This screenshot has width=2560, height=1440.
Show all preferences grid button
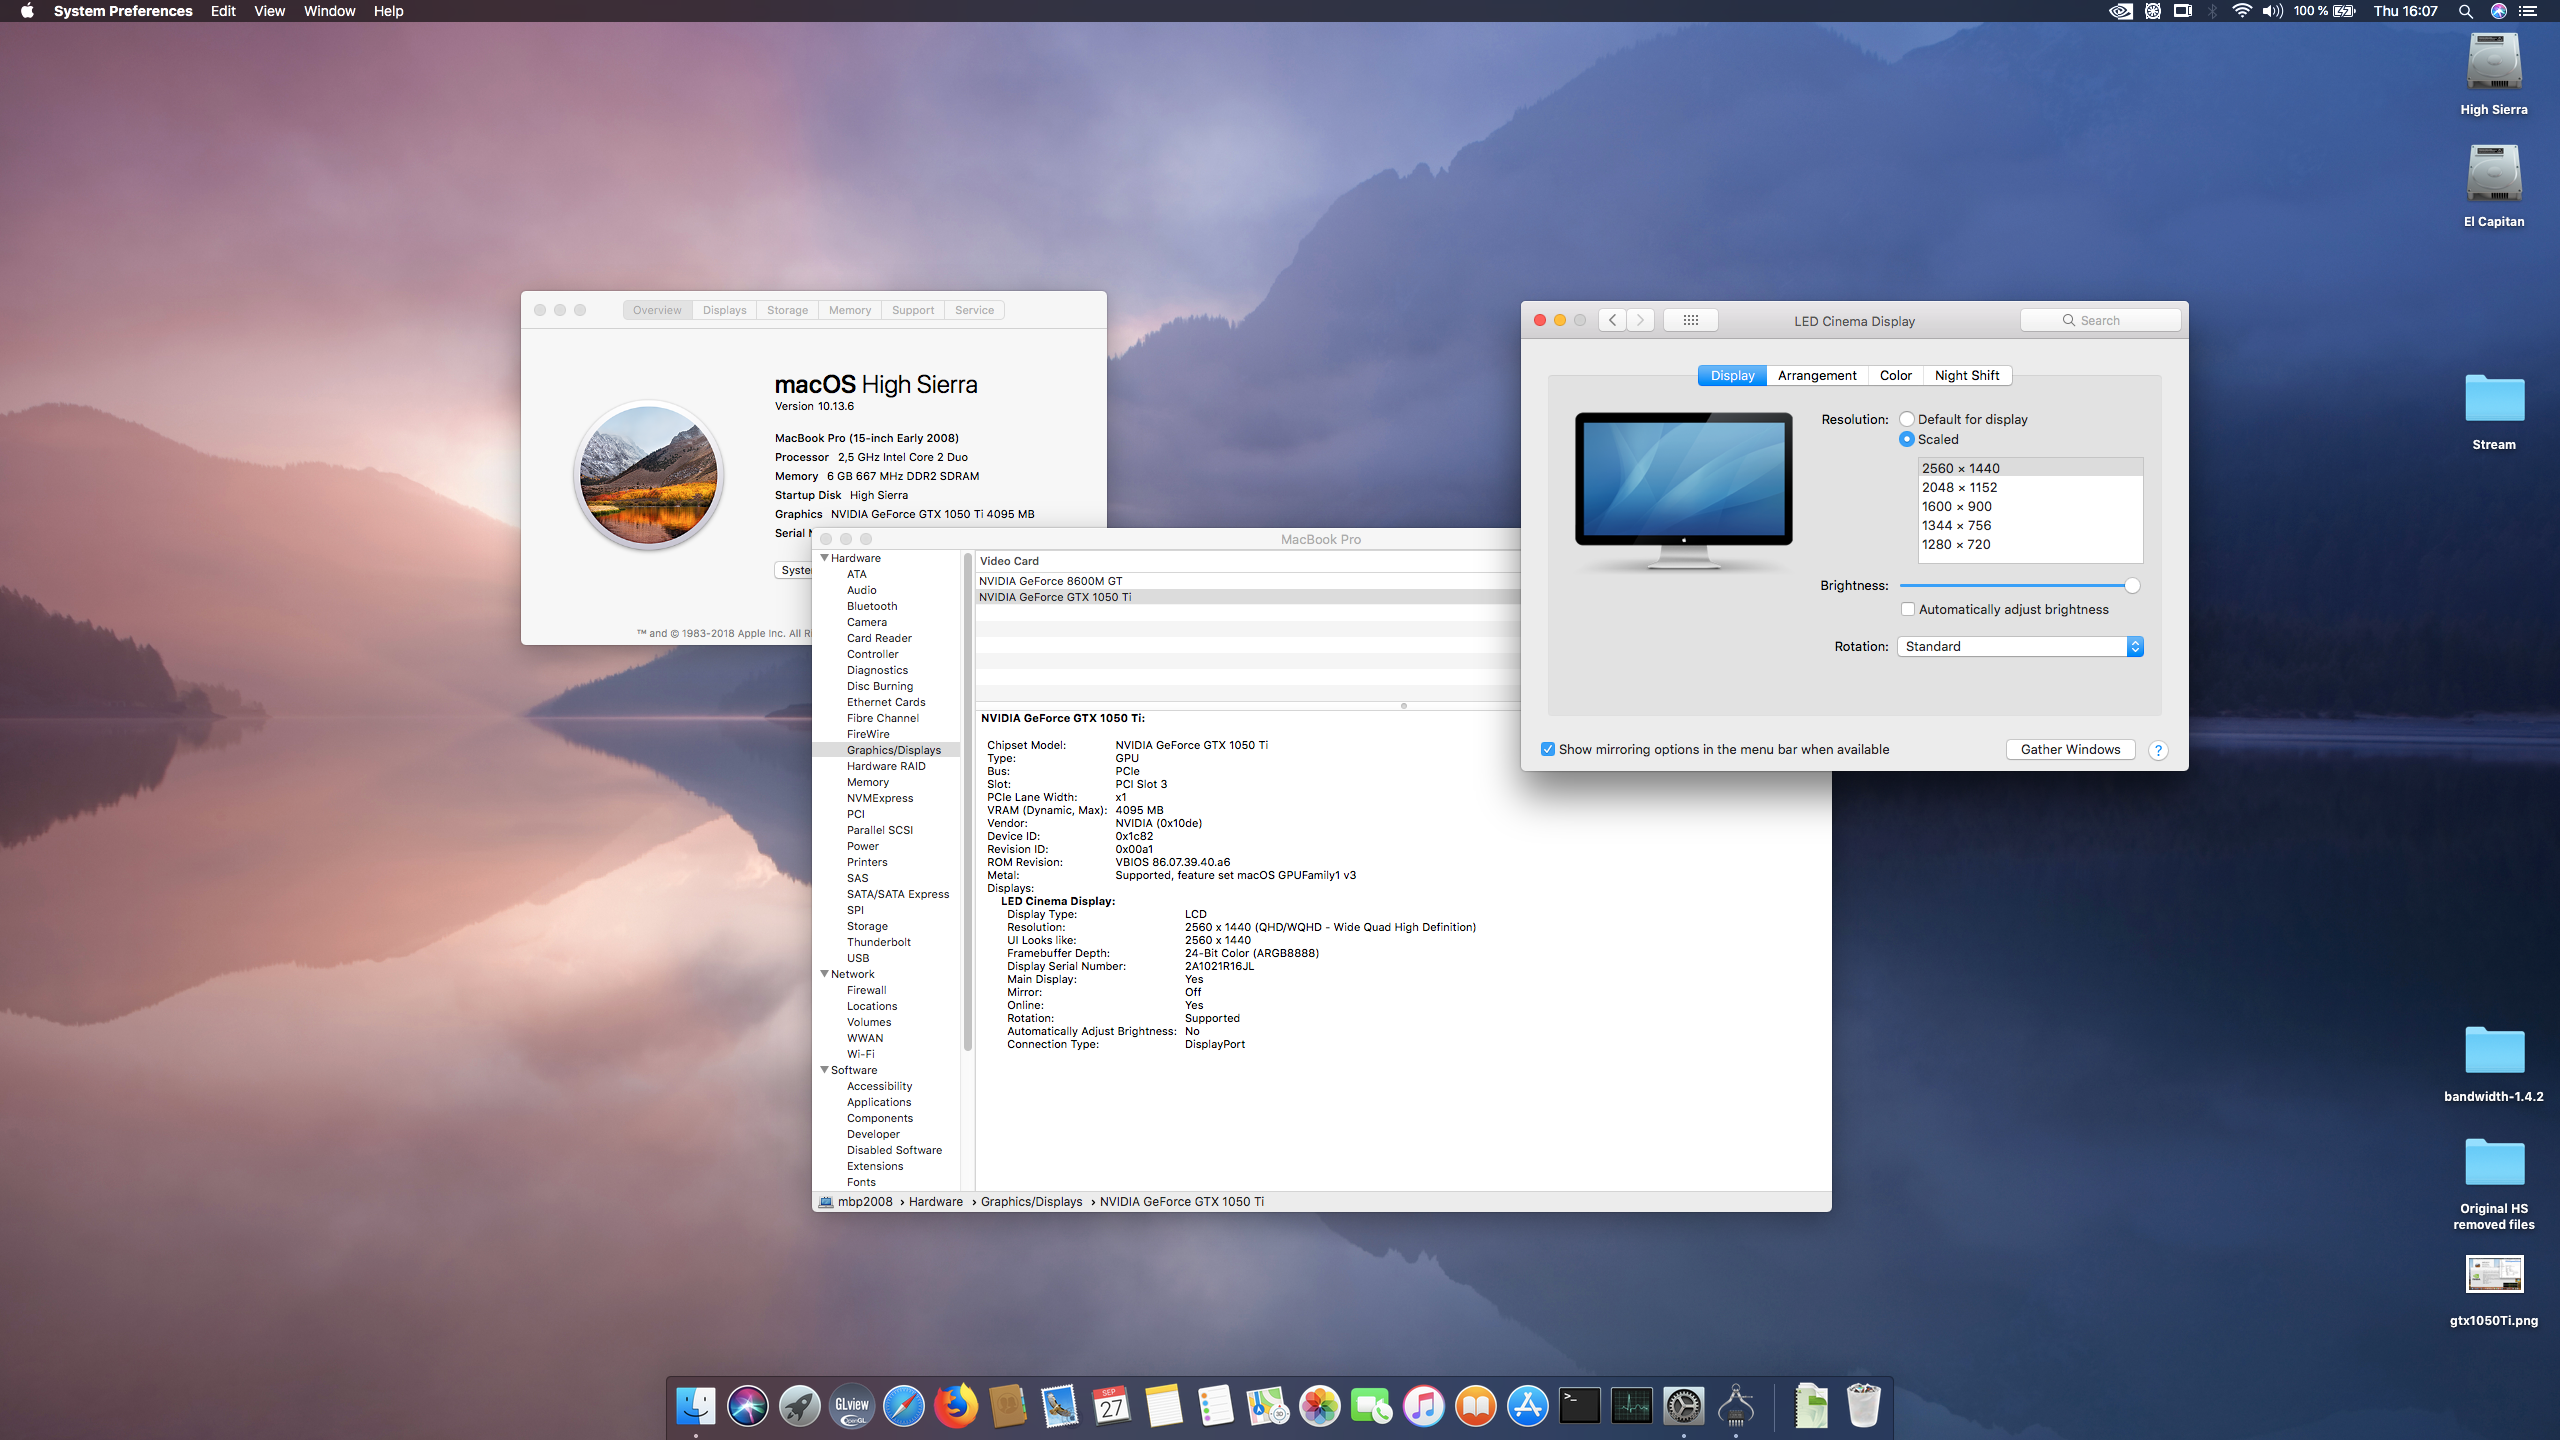[1691, 320]
